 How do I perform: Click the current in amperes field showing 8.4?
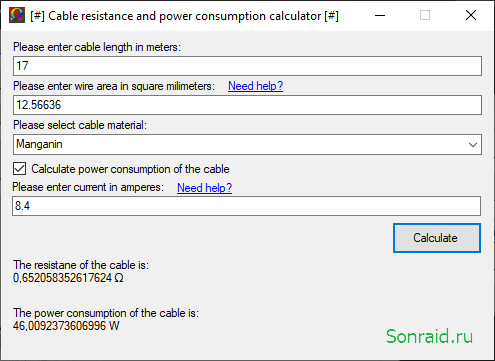(246, 206)
